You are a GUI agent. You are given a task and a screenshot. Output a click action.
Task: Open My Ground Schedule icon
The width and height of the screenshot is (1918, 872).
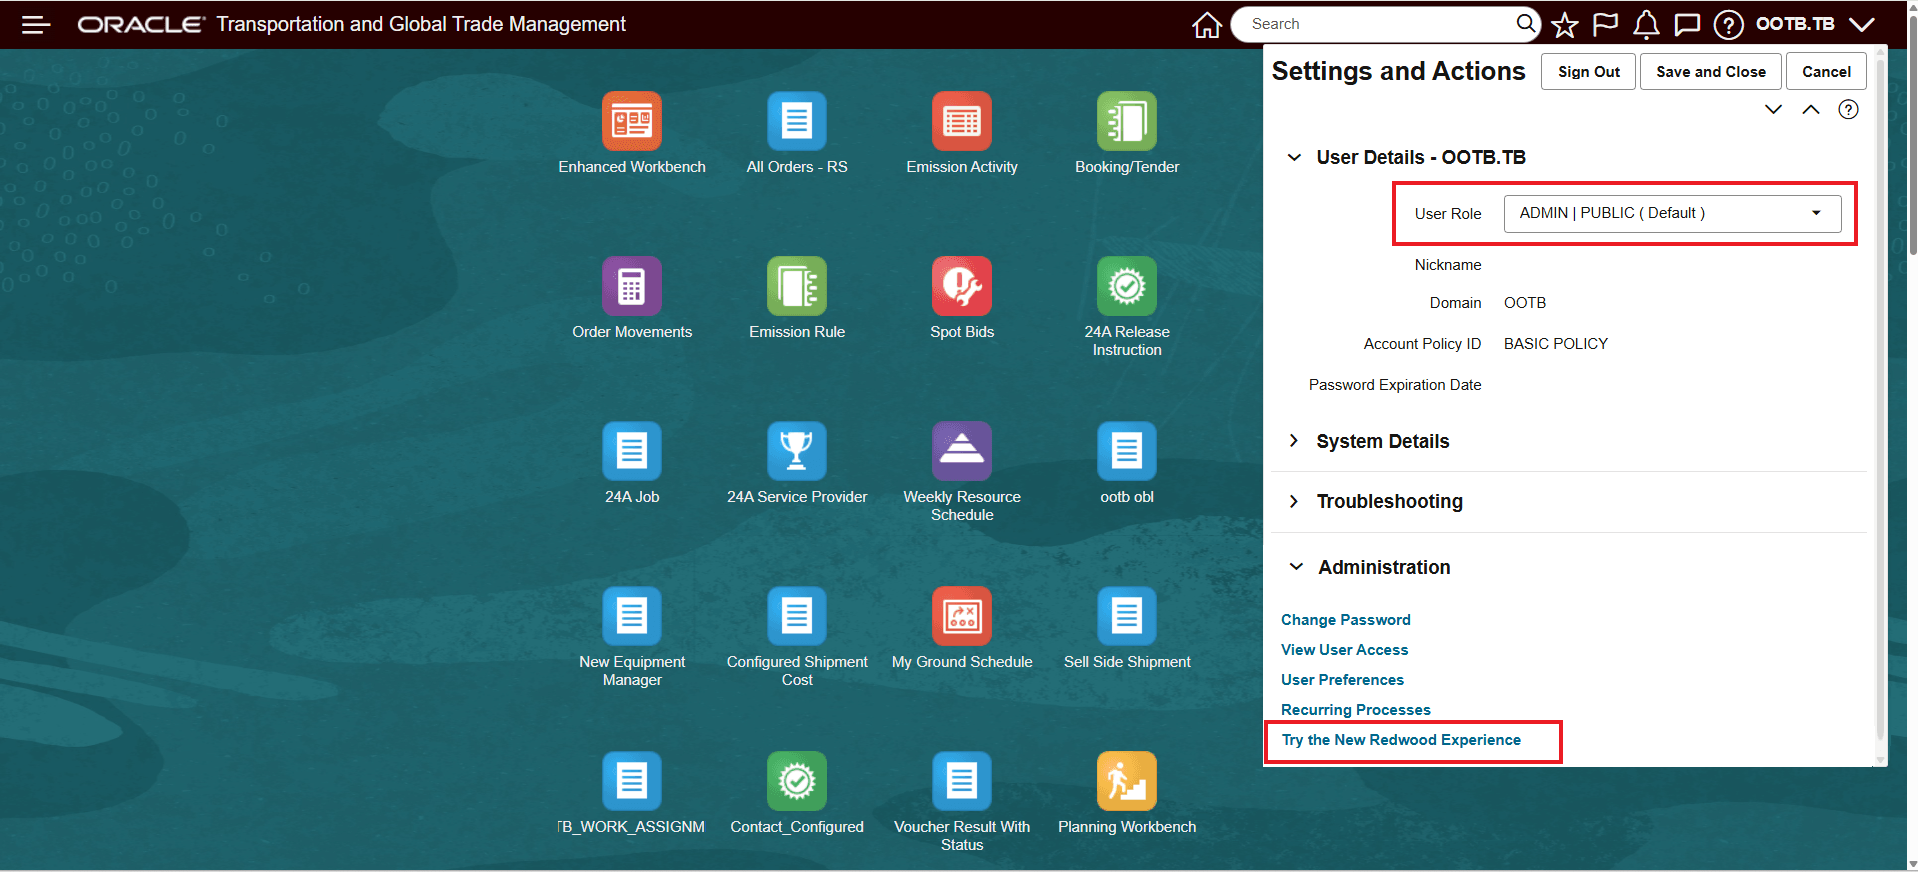[x=962, y=616]
